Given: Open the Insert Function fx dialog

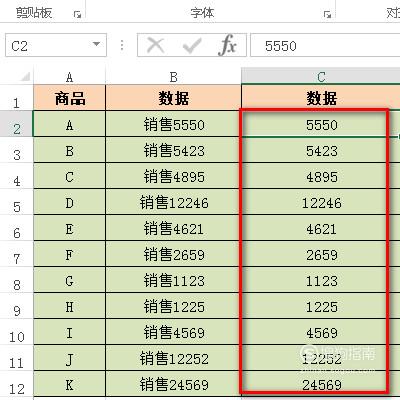Looking at the screenshot, I should click(227, 45).
